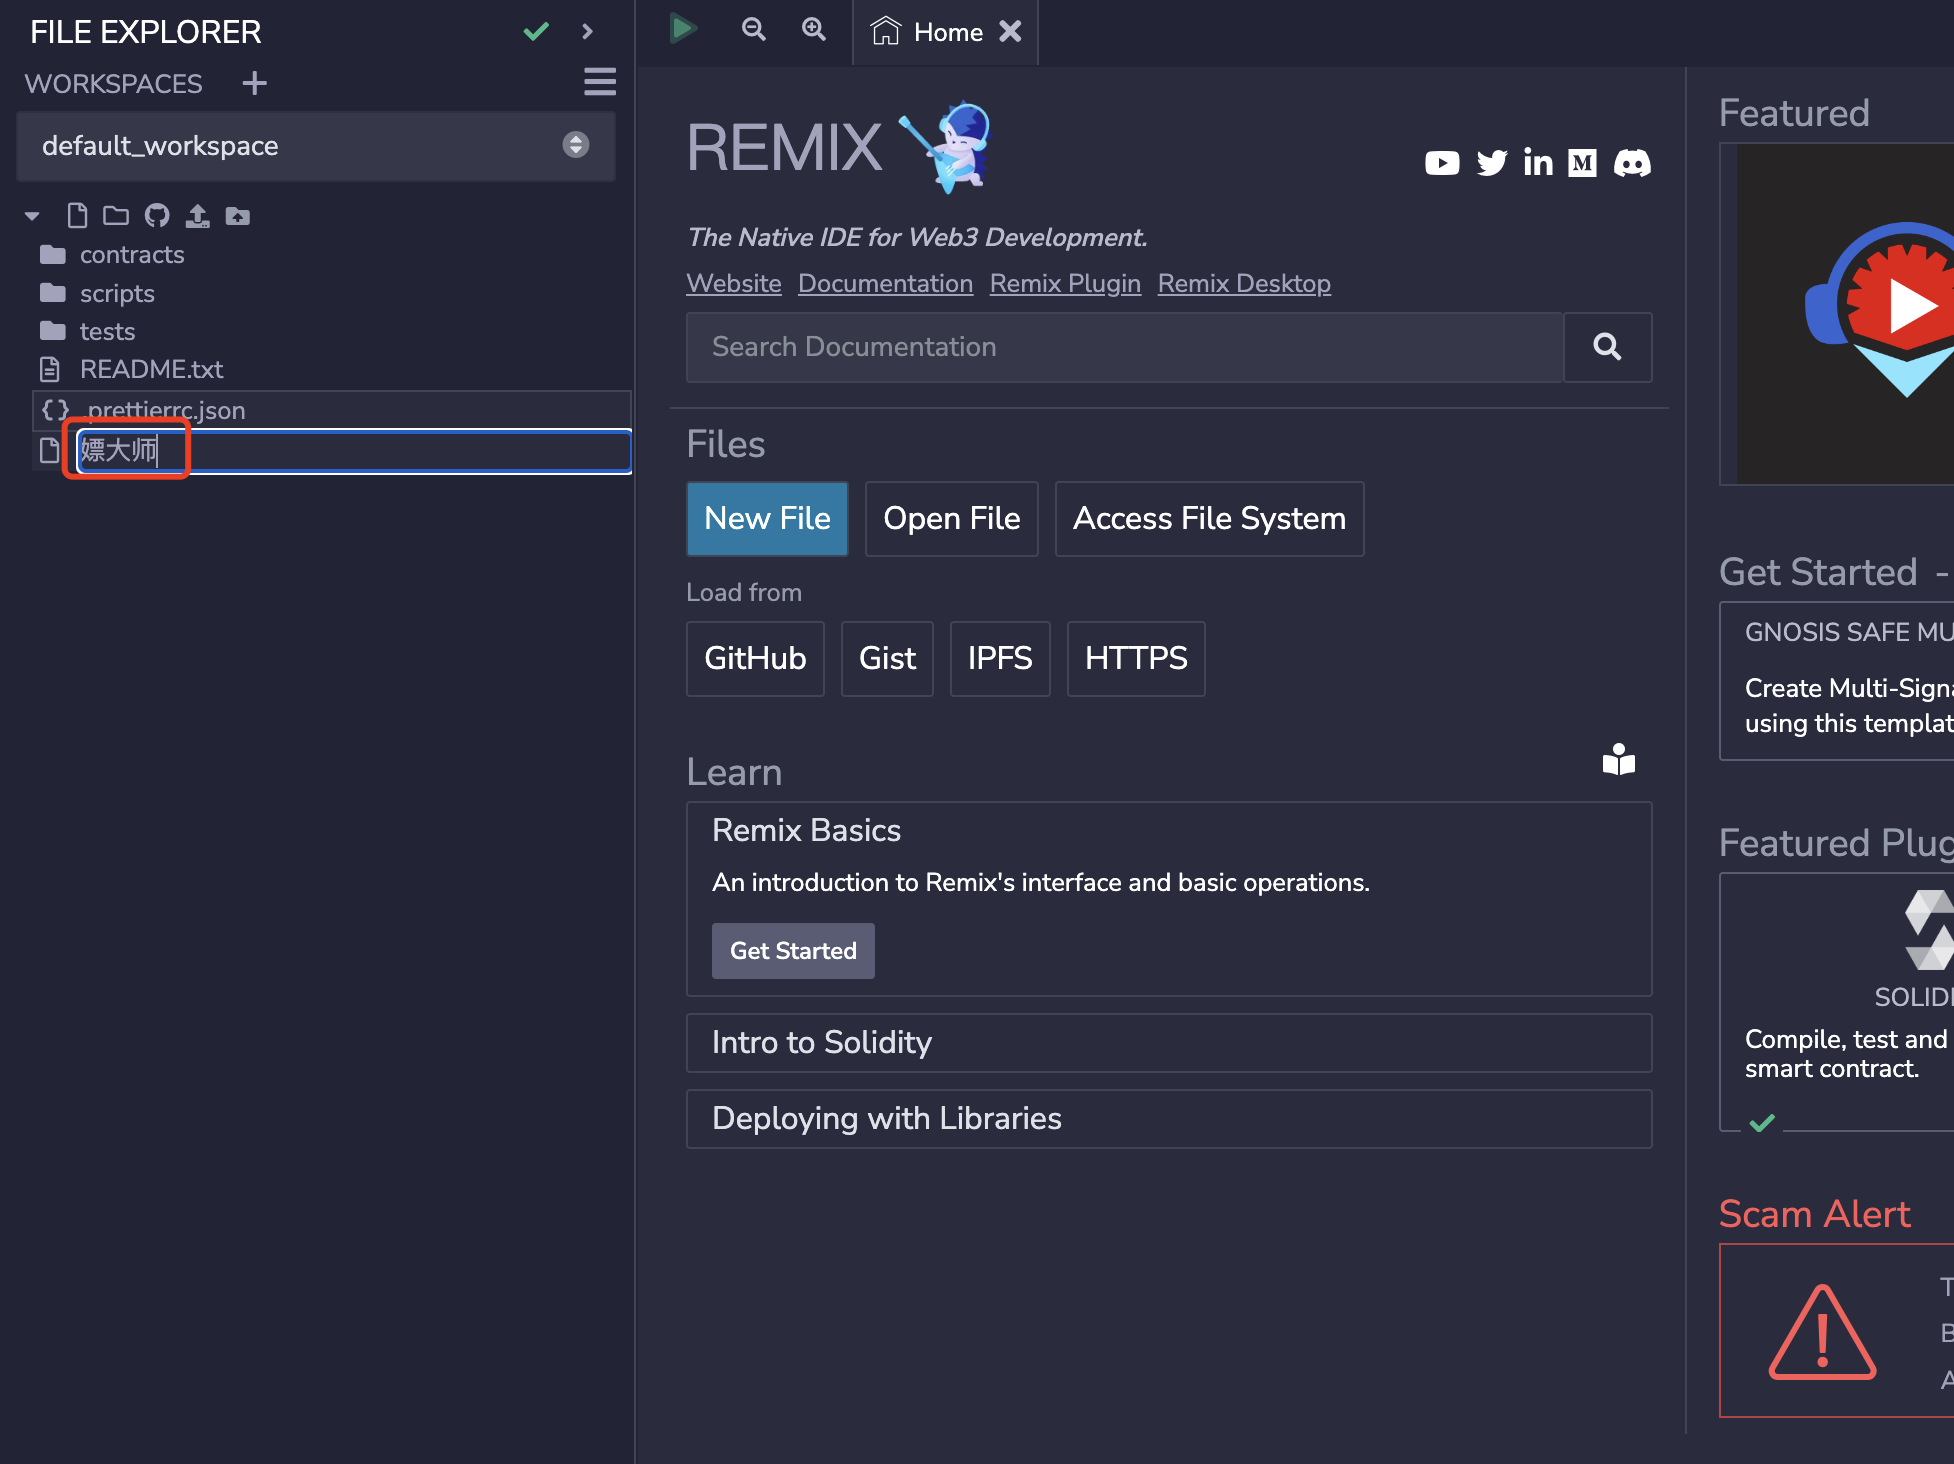Image resolution: width=1954 pixels, height=1464 pixels.
Task: Switch to the Home tab
Action: (946, 32)
